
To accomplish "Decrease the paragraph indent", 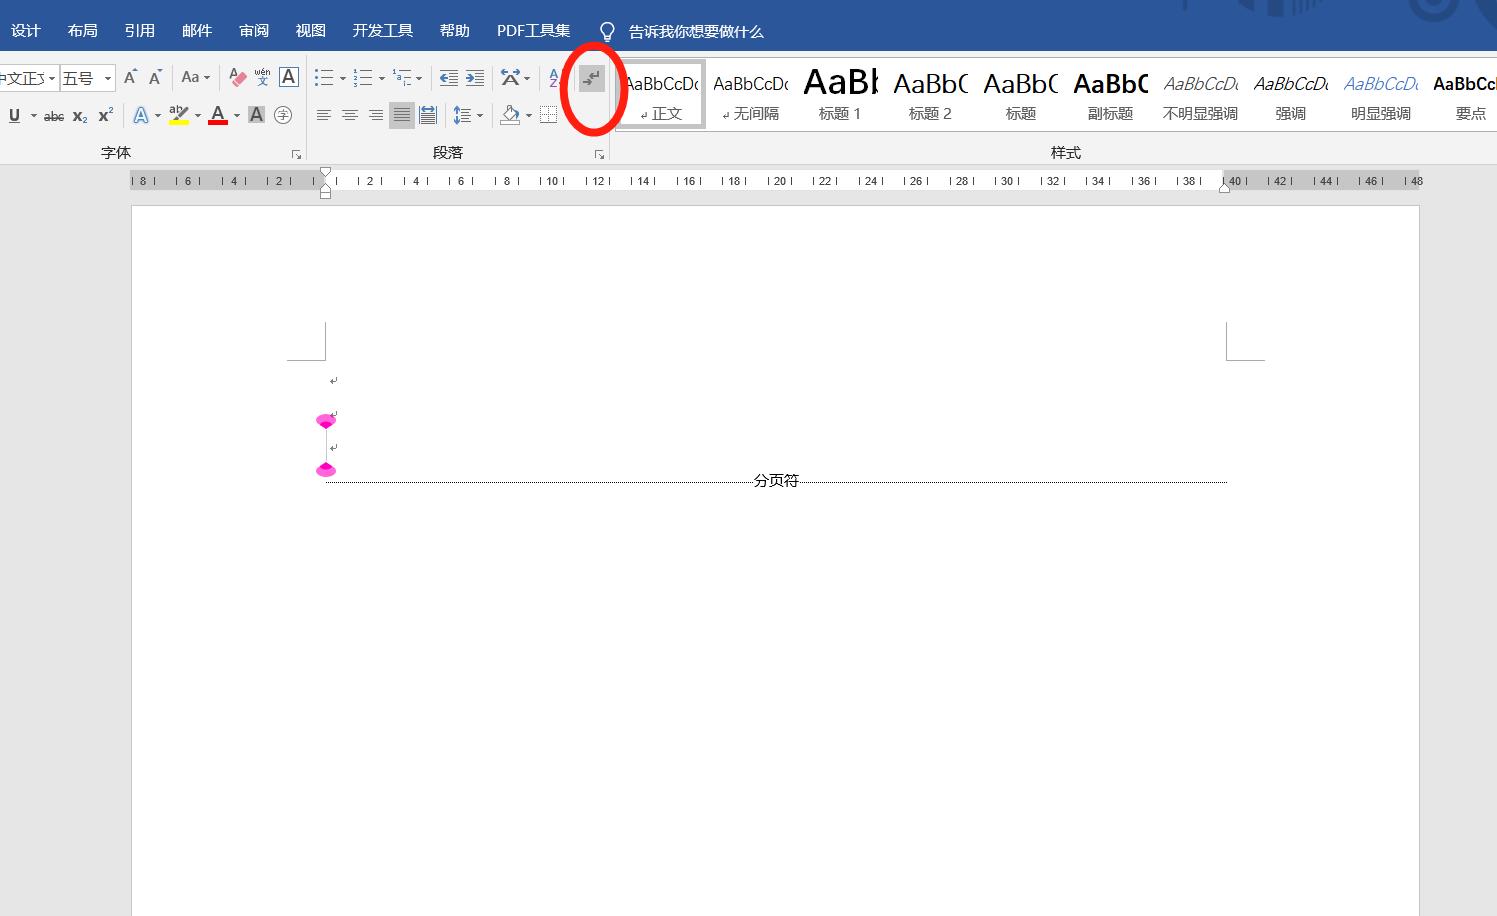I will click(x=449, y=78).
